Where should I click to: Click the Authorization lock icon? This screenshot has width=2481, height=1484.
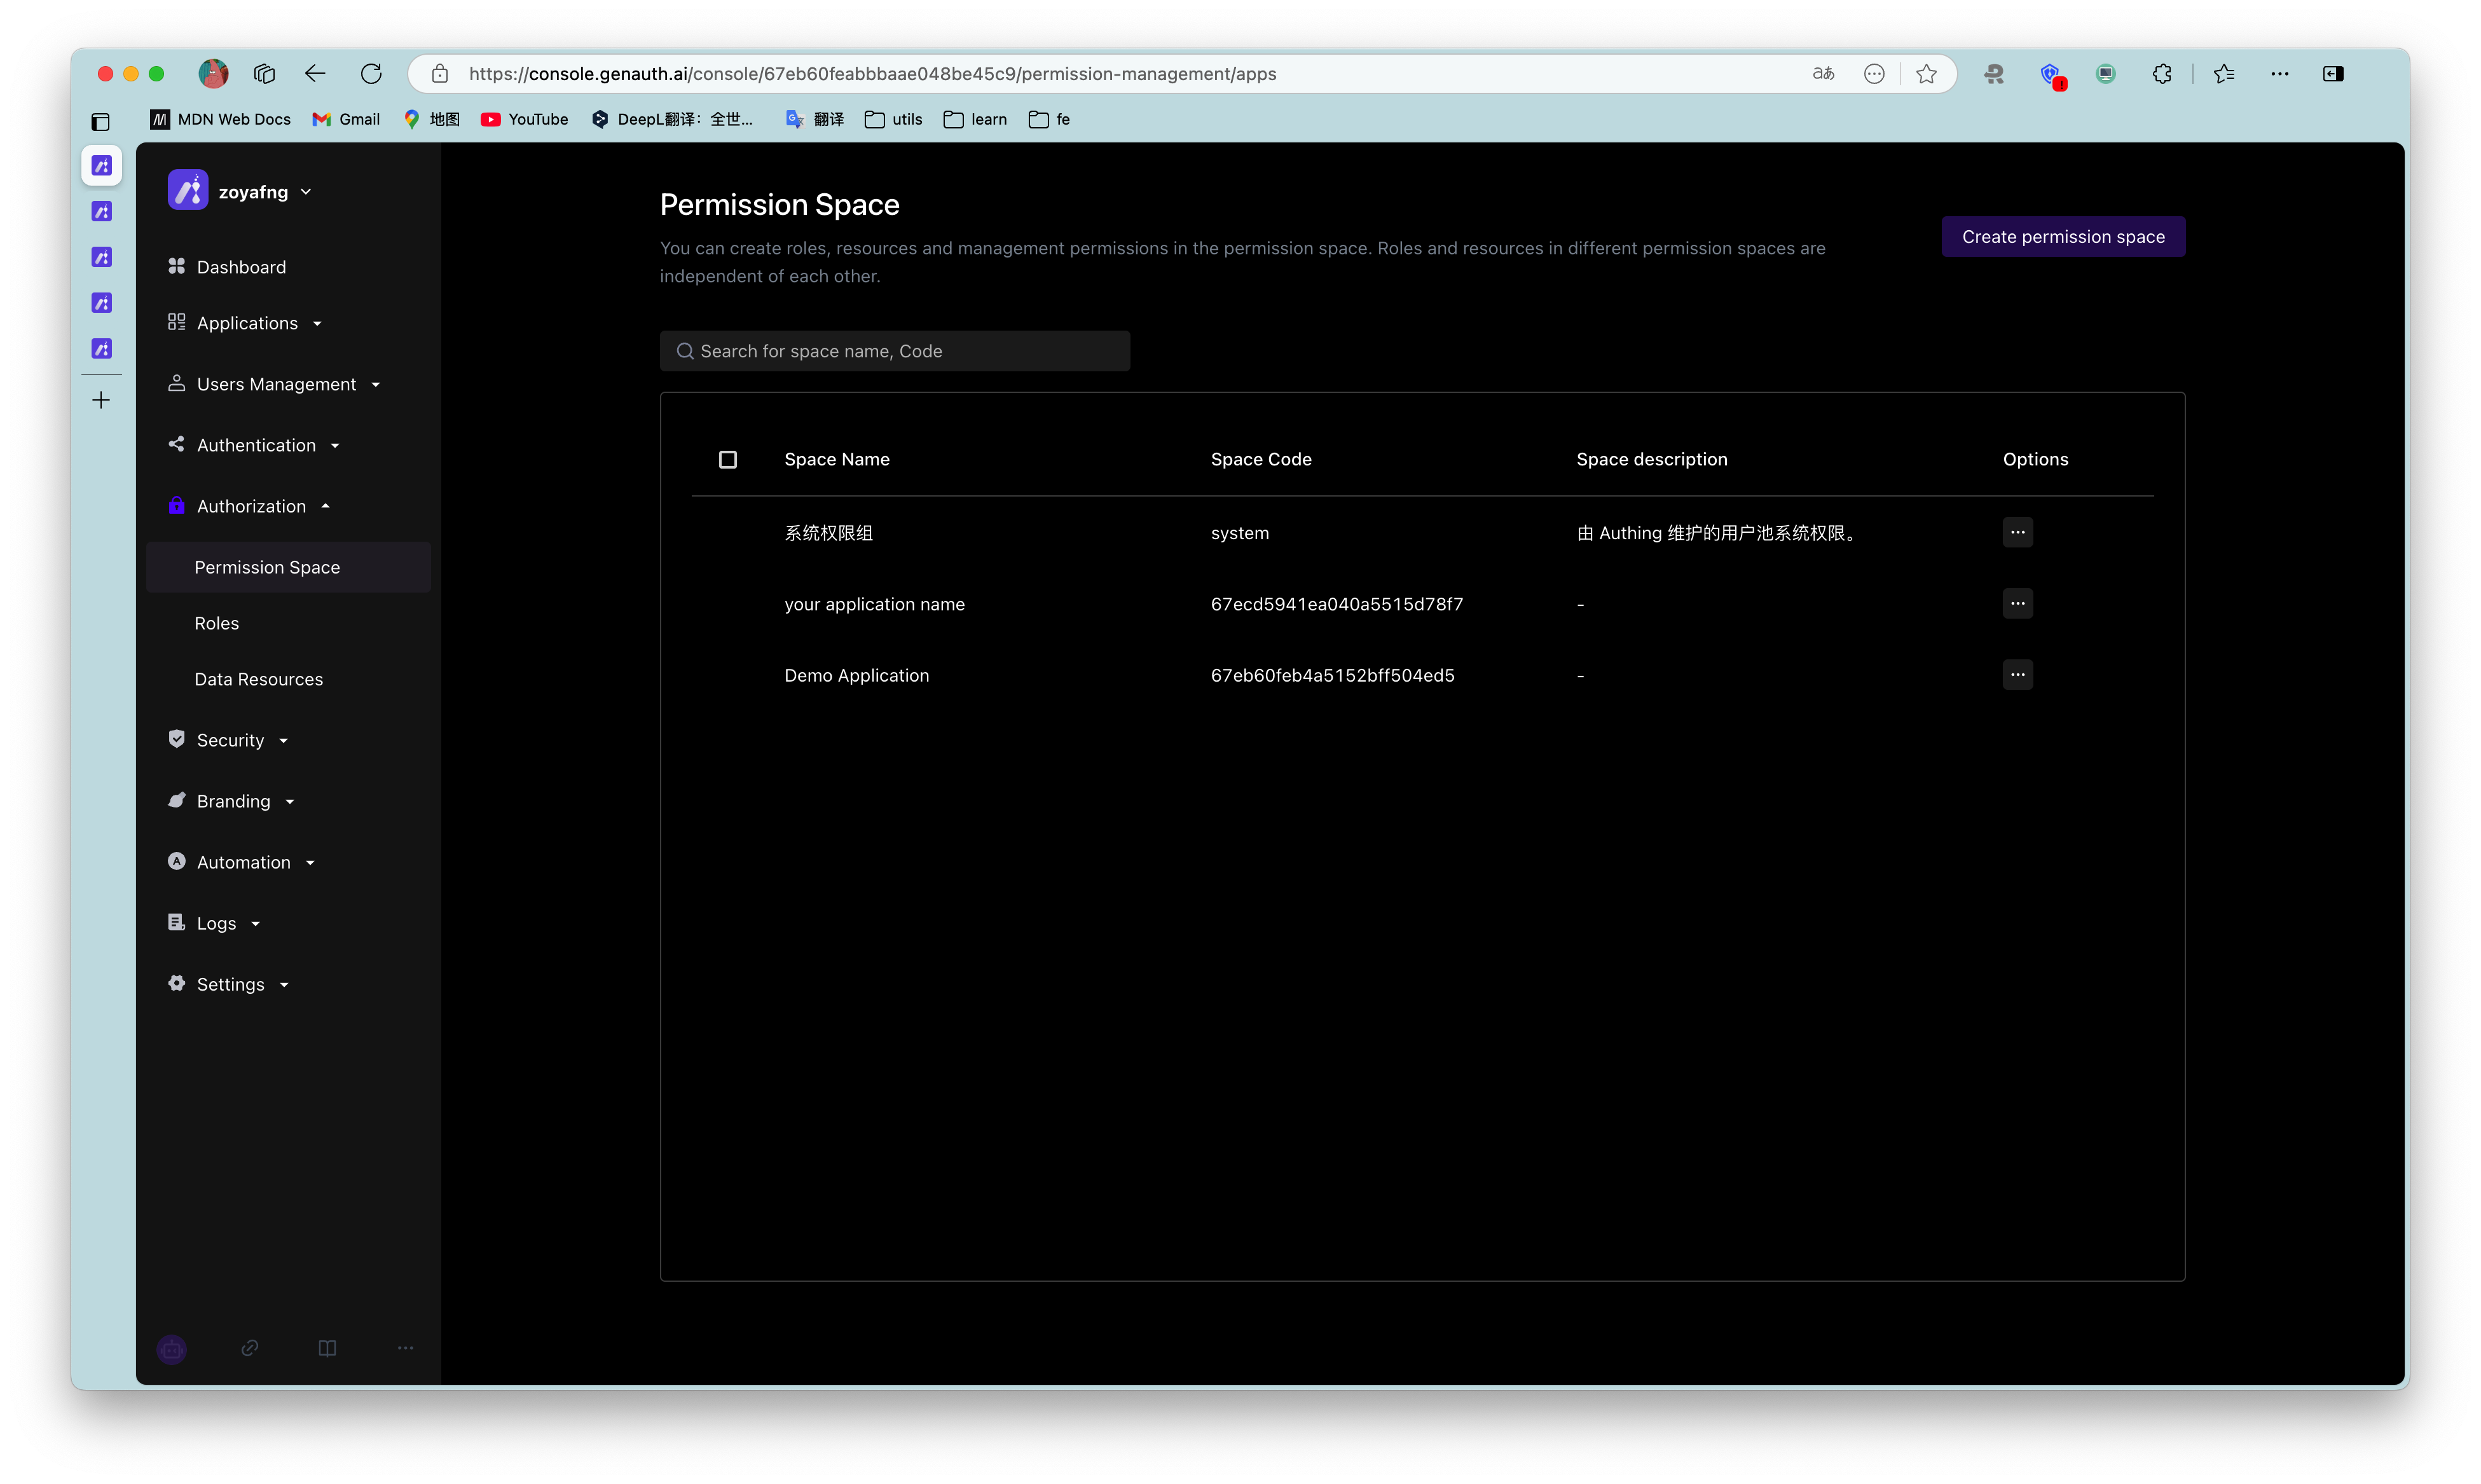177,505
